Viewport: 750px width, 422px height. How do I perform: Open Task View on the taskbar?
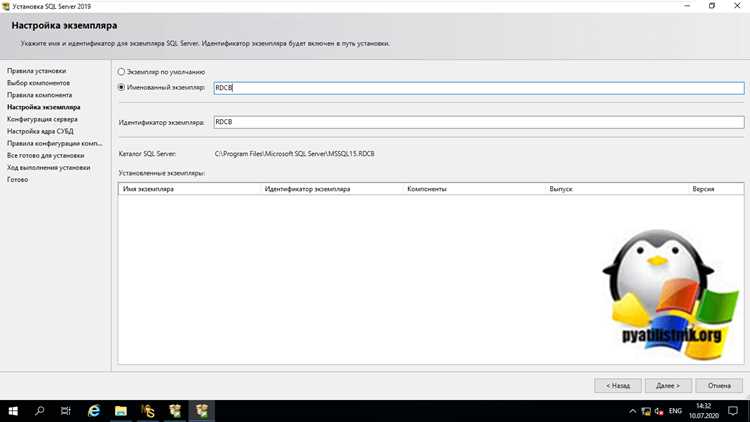tap(66, 411)
